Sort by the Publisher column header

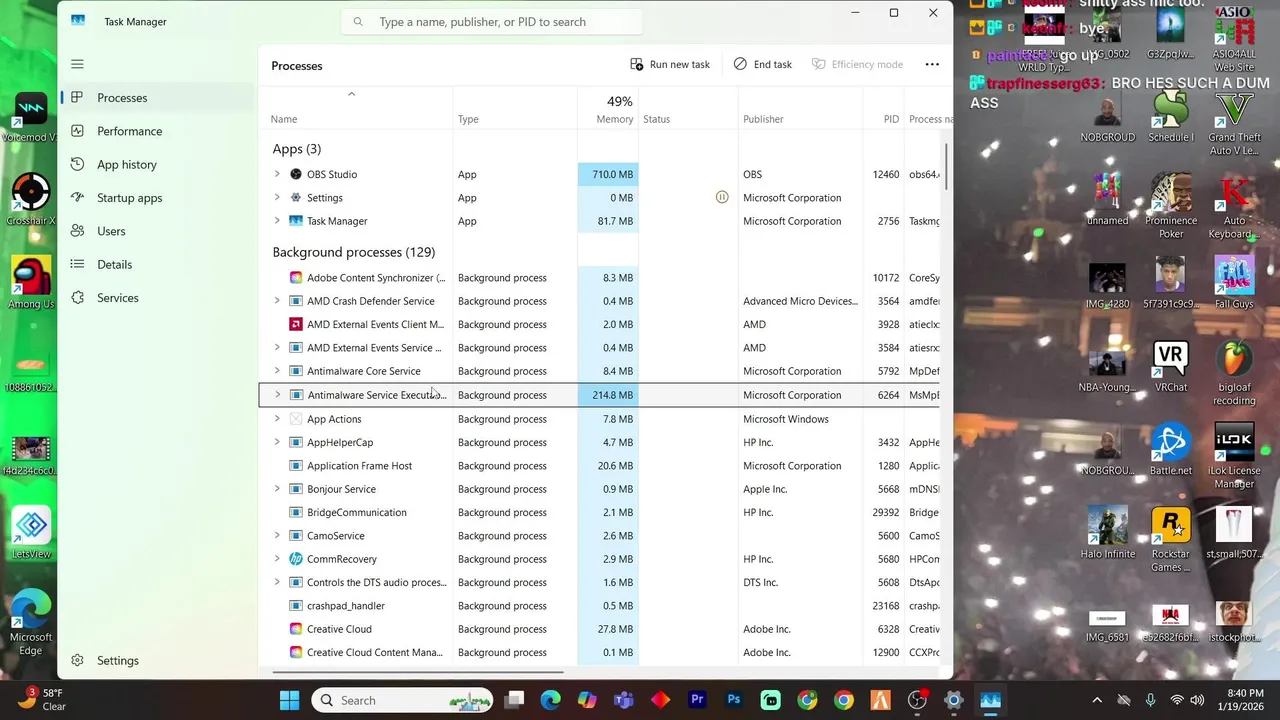(x=800, y=109)
